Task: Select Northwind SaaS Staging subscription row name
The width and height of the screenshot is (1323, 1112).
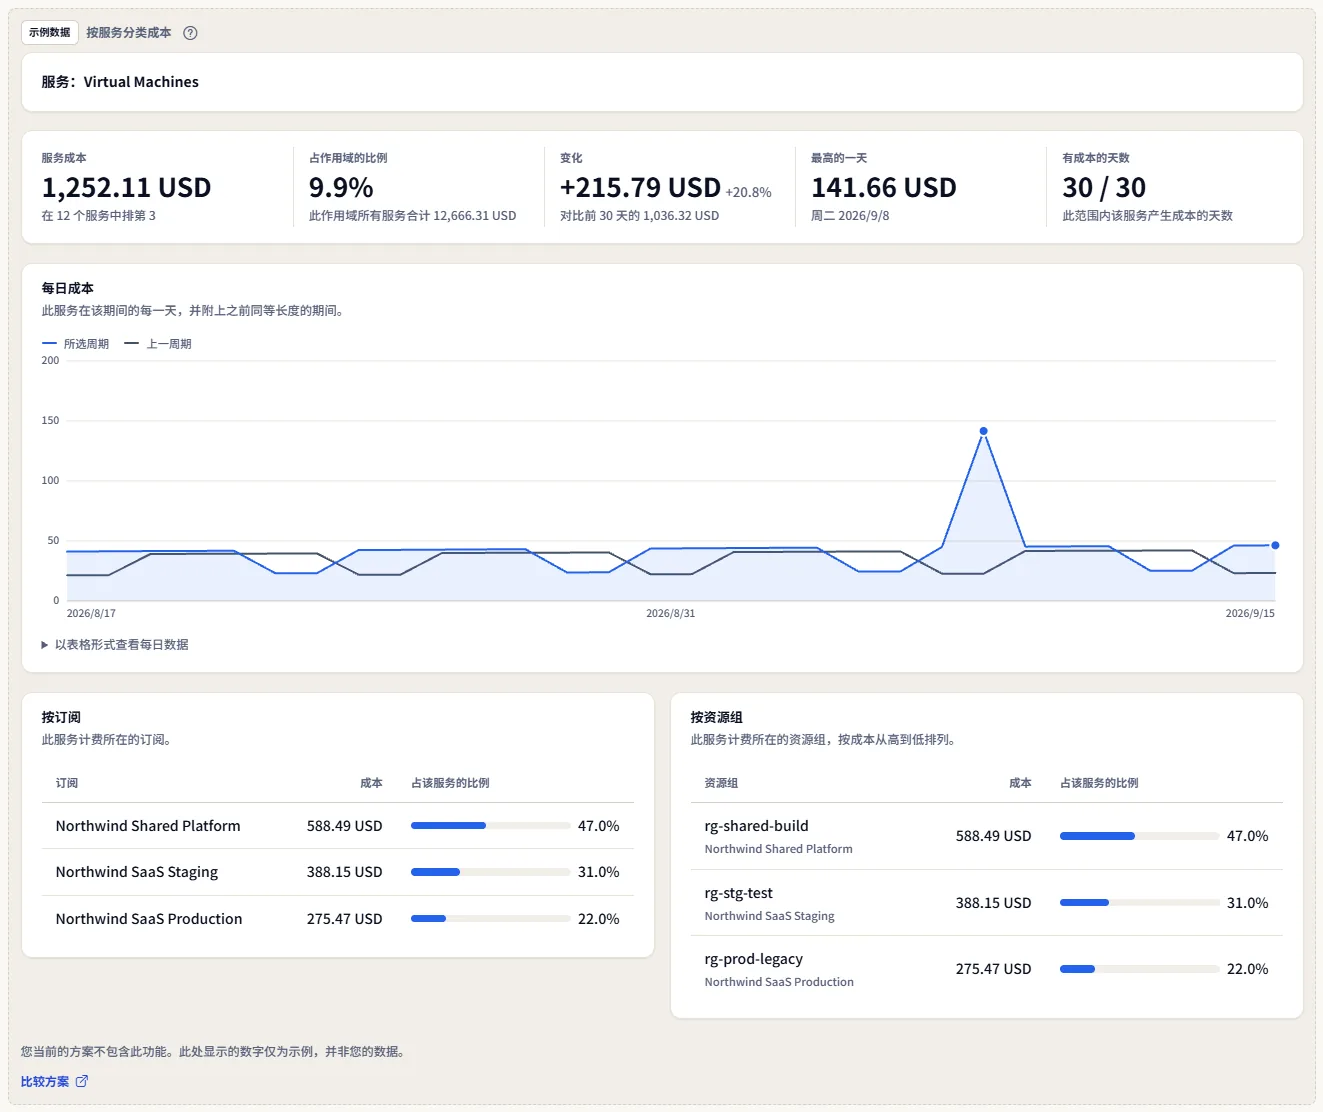Action: pyautogui.click(x=137, y=872)
